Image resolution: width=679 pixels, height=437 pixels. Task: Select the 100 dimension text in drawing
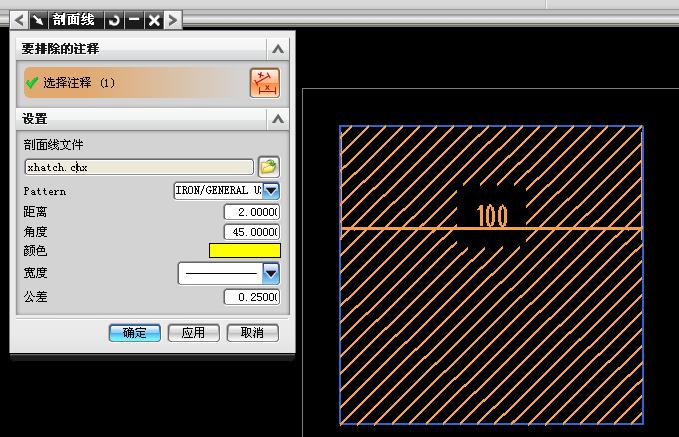point(492,215)
